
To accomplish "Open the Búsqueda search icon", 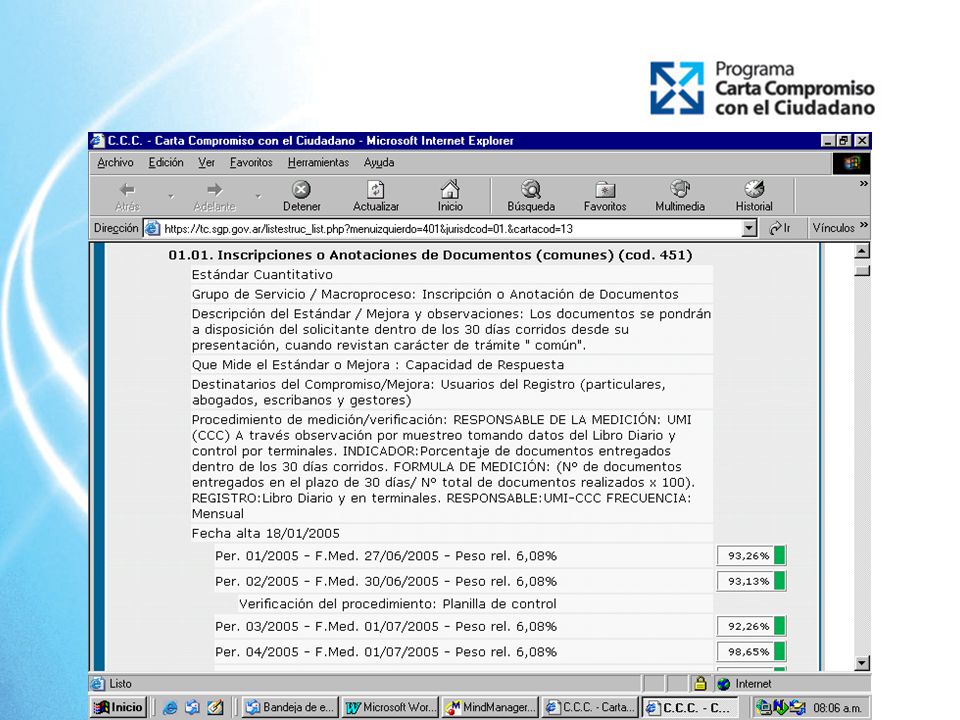I will (531, 189).
